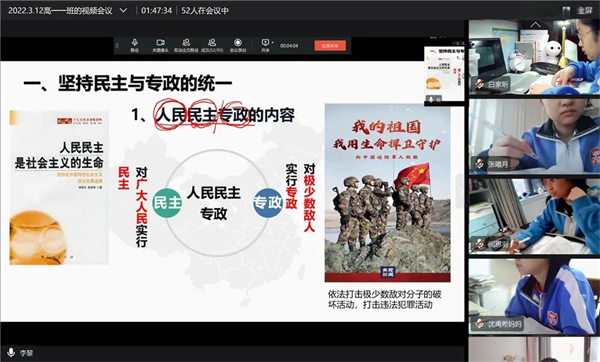Collapse video strip with the up chevron
Image resolution: width=600 pixels, height=362 pixels.
(x=535, y=25)
